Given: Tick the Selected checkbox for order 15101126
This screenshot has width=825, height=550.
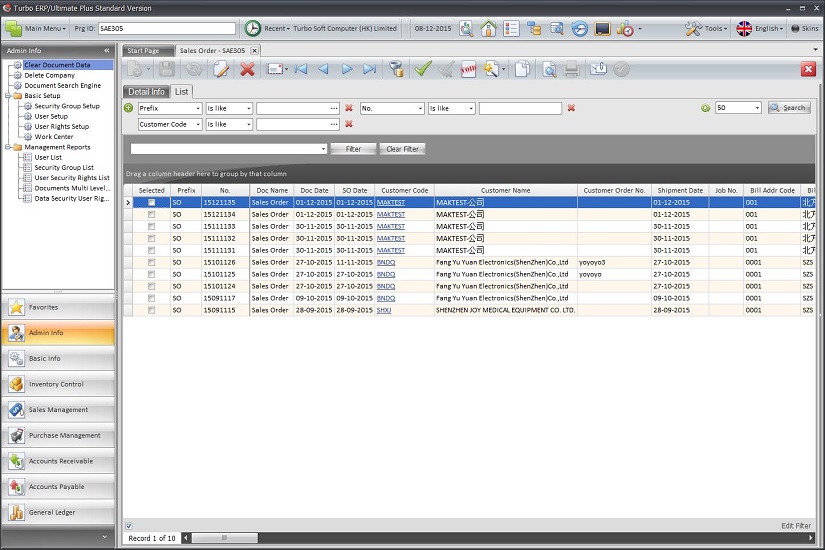Looking at the screenshot, I should point(152,262).
